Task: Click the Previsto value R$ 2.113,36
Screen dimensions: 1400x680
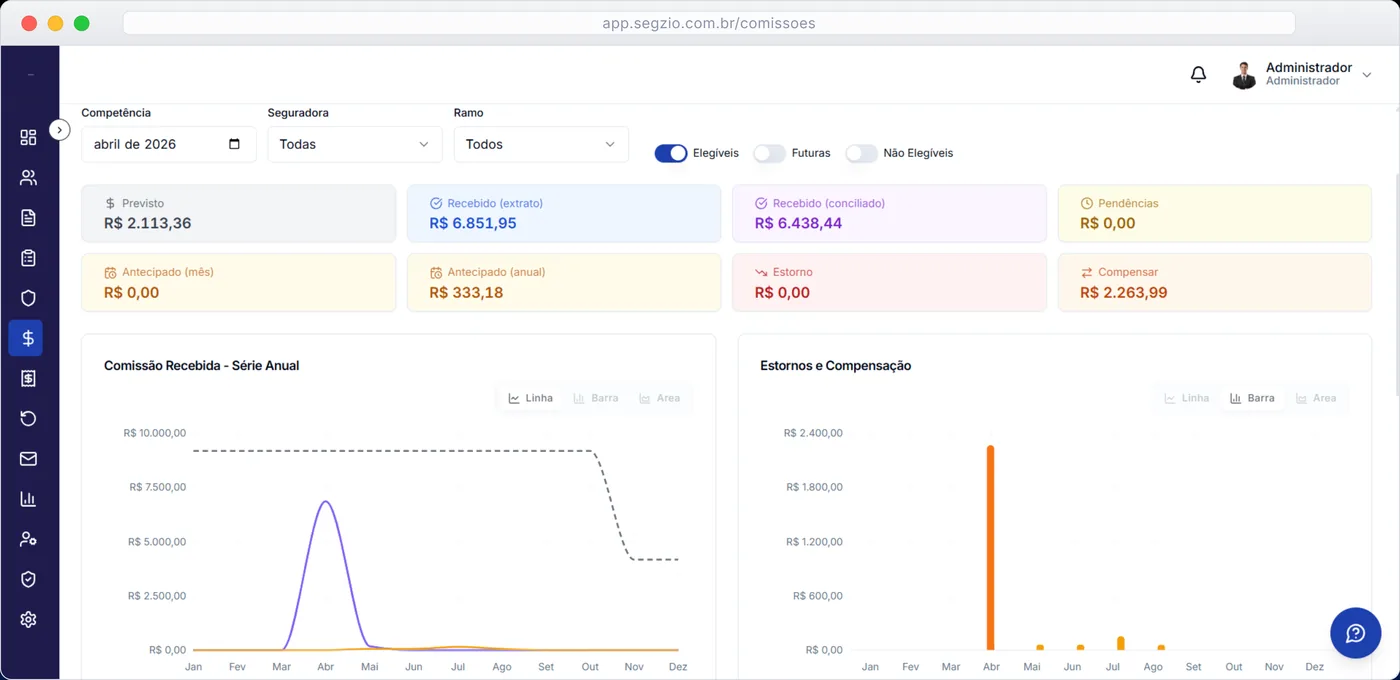Action: 147,223
